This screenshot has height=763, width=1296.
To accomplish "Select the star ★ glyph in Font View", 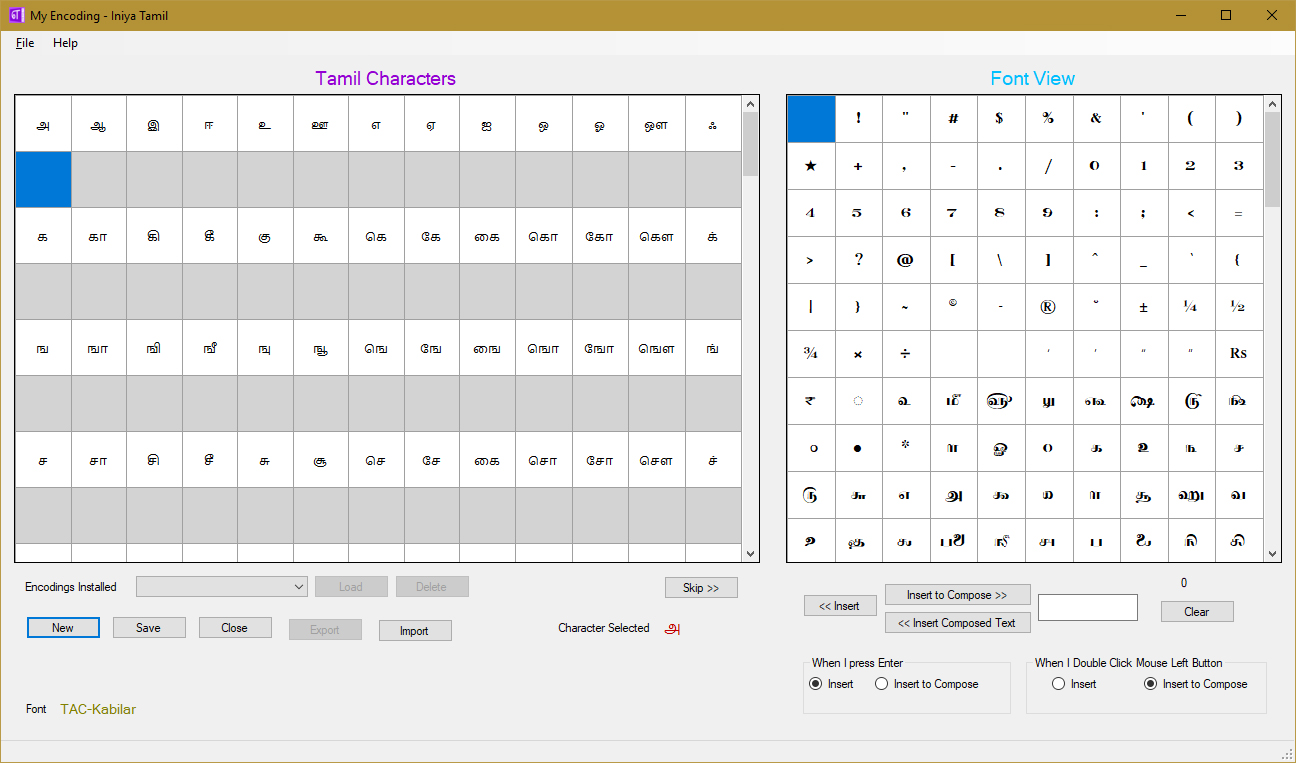I will click(810, 165).
